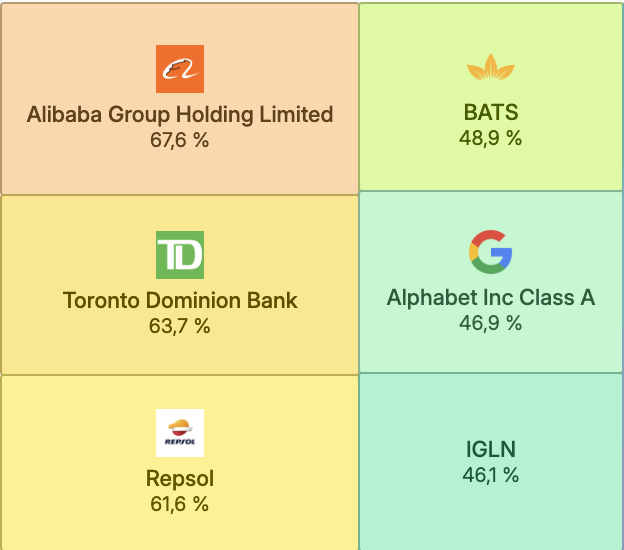624x550 pixels.
Task: Open Alibaba Group Holding Limited name
Action: tap(180, 114)
